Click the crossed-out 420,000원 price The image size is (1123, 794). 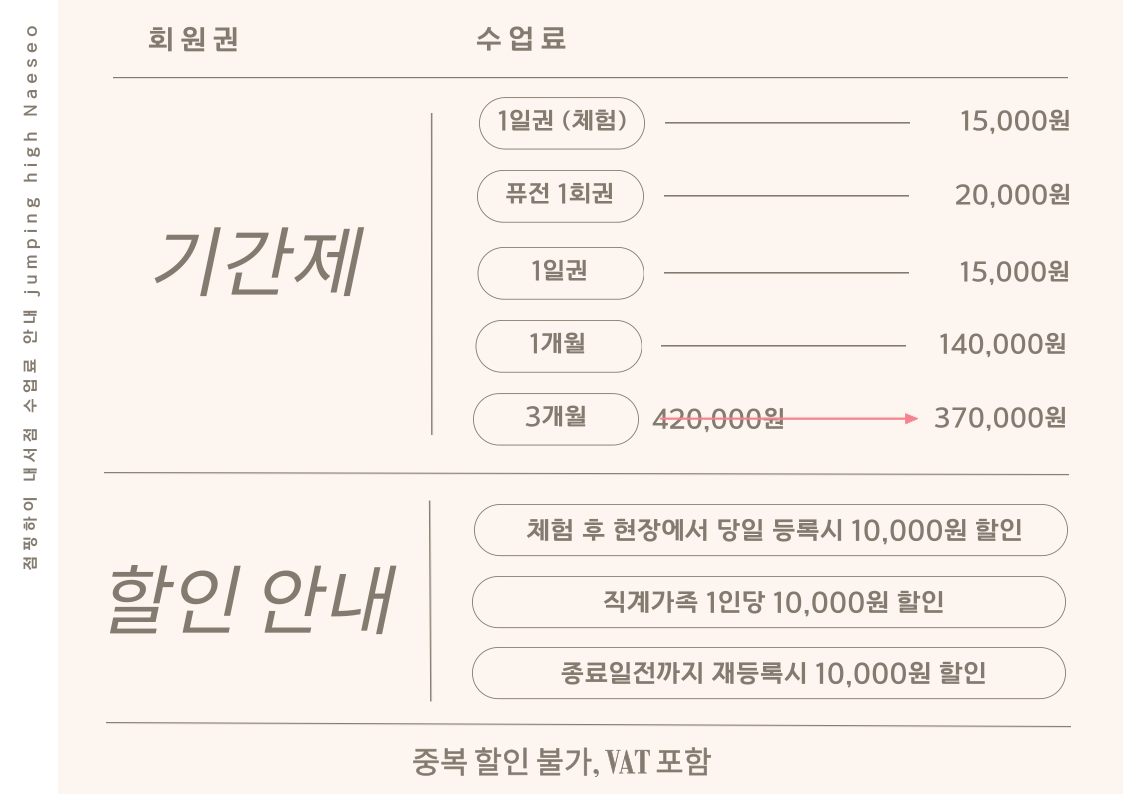pos(717,420)
